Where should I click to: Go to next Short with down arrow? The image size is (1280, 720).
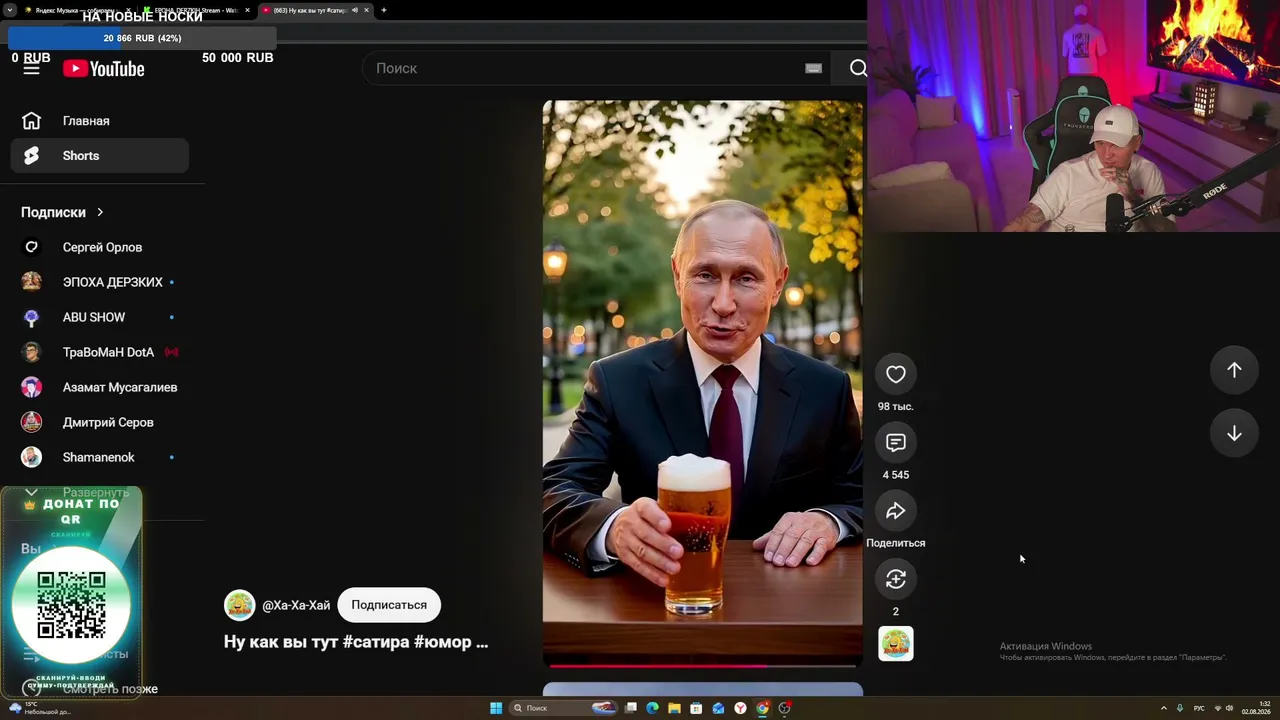point(1234,433)
